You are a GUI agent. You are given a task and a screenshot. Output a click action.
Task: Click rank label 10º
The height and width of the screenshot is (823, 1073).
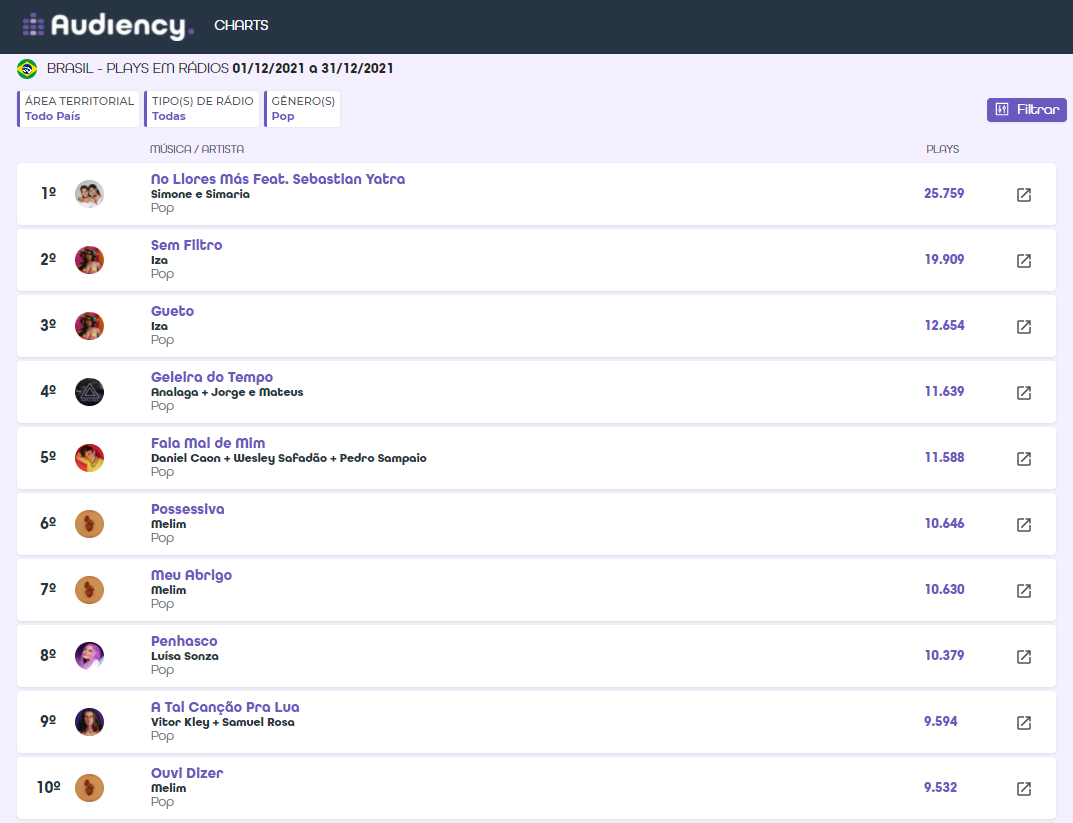coord(49,787)
